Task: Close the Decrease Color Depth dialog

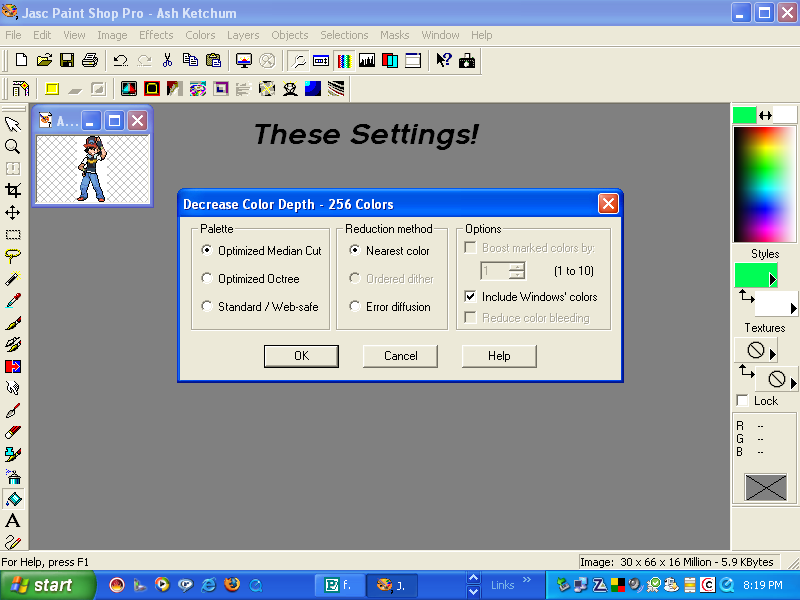Action: point(608,204)
